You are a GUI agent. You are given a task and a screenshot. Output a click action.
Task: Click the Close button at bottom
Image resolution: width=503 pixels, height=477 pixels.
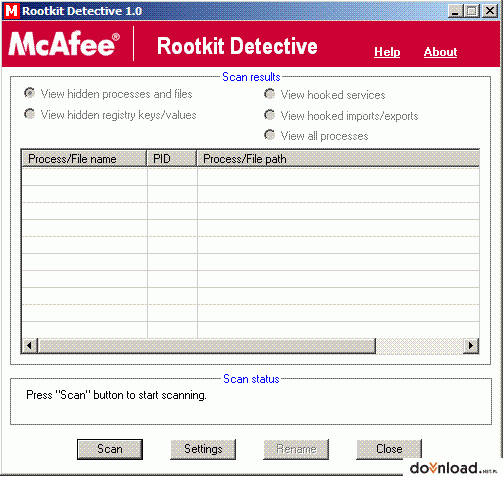click(389, 449)
